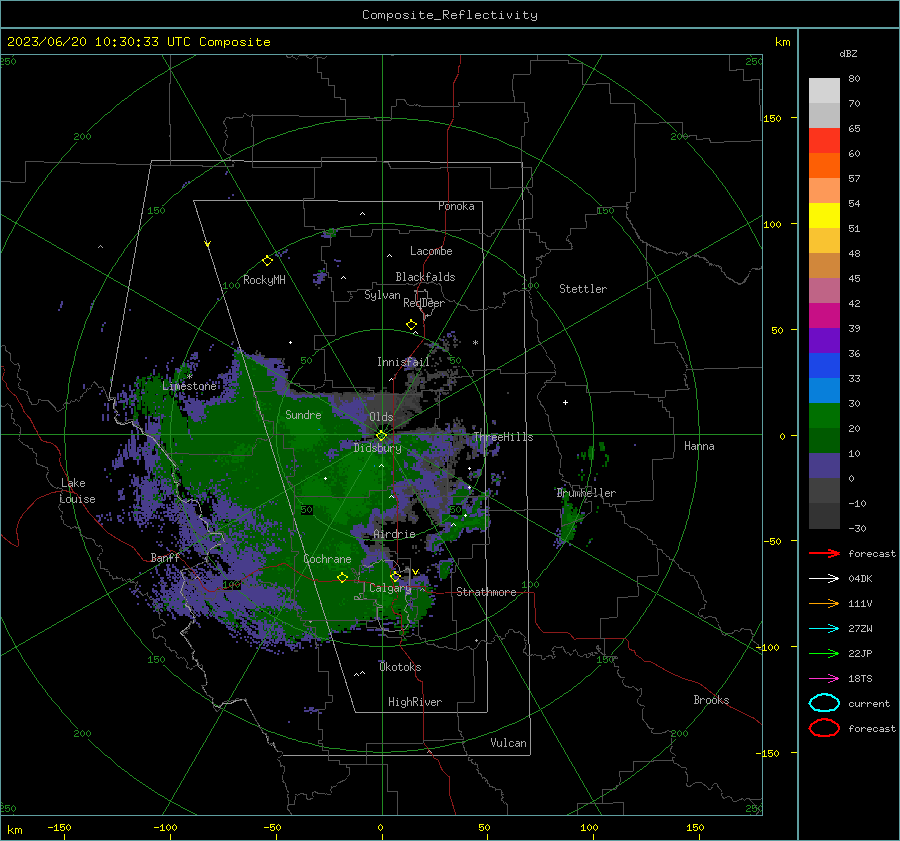Click the ThreeHills label on the map
The width and height of the screenshot is (900, 841).
(x=503, y=437)
